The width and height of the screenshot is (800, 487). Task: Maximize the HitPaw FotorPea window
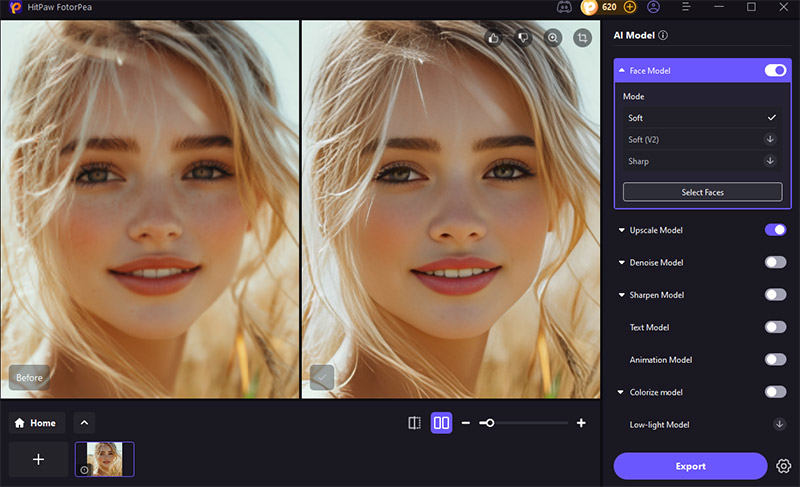[751, 7]
